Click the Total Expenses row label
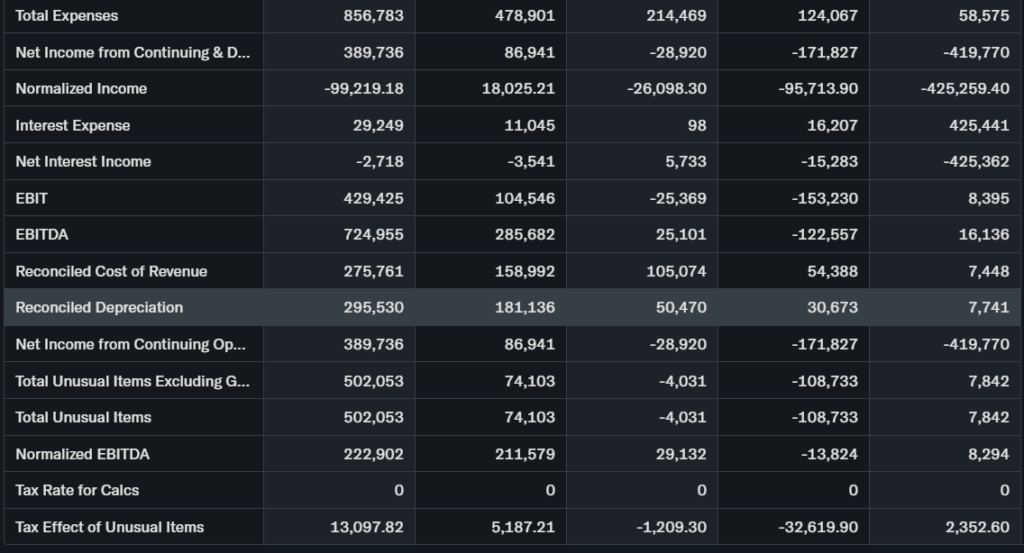This screenshot has height=553, width=1024. click(x=67, y=16)
